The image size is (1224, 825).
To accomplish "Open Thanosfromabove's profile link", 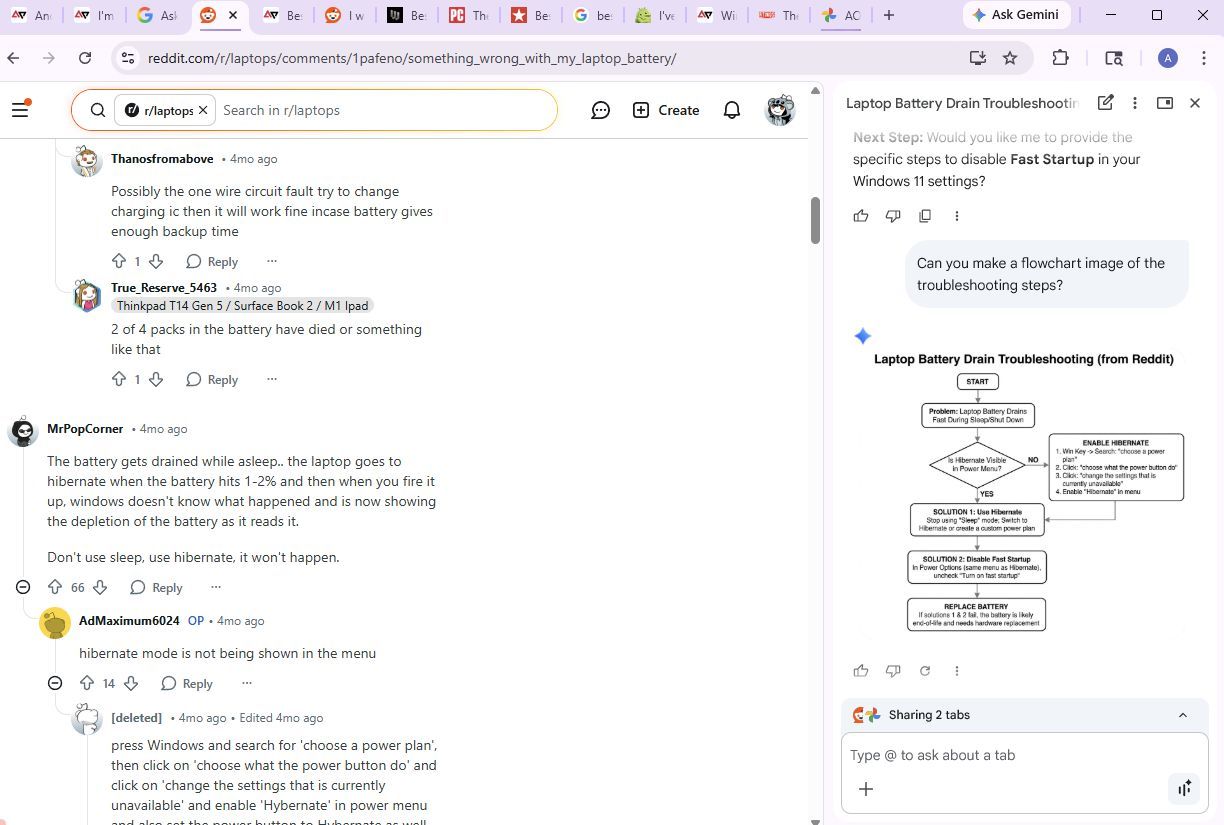I will [x=162, y=158].
